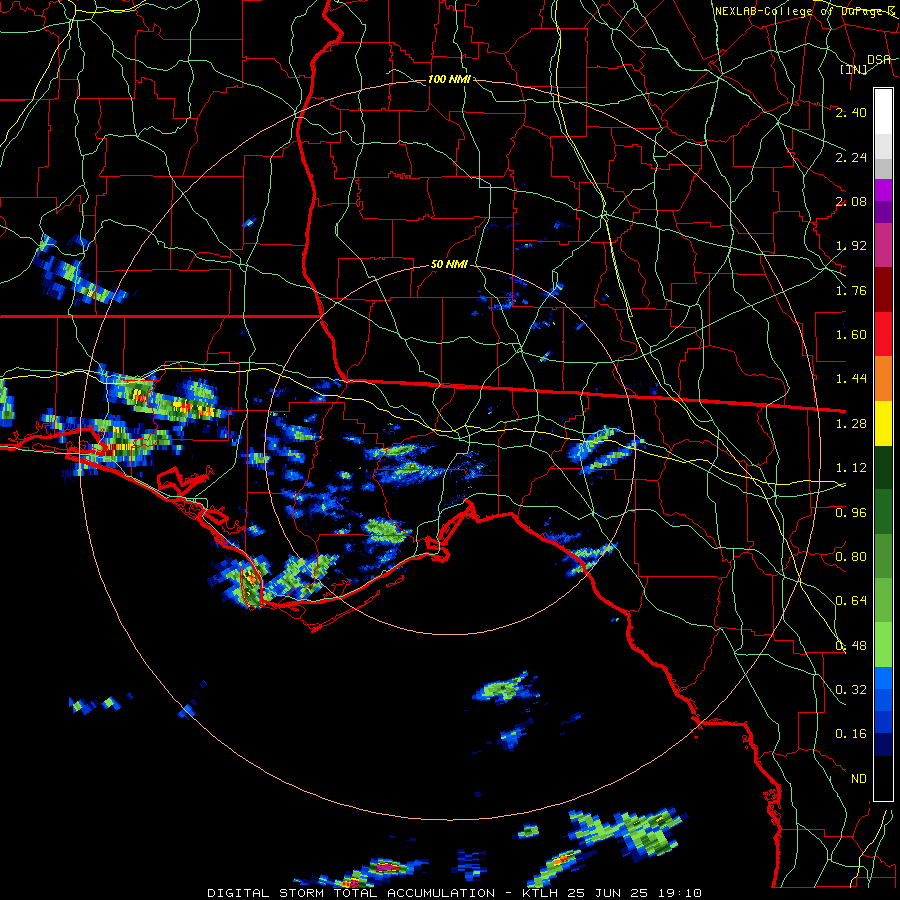Click the 0.32 legend value

point(851,690)
